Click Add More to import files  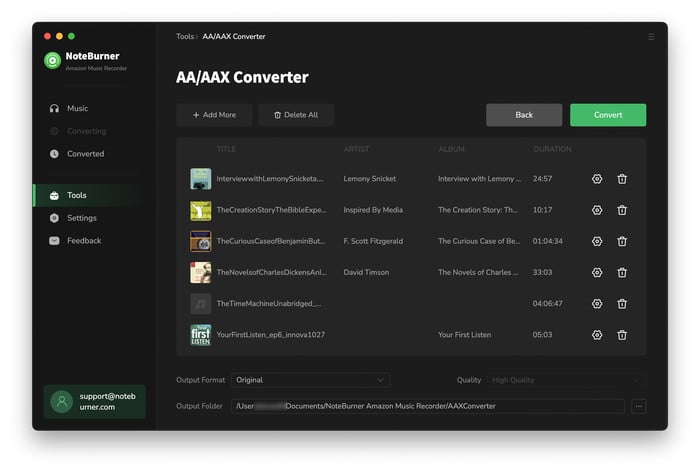(x=214, y=115)
